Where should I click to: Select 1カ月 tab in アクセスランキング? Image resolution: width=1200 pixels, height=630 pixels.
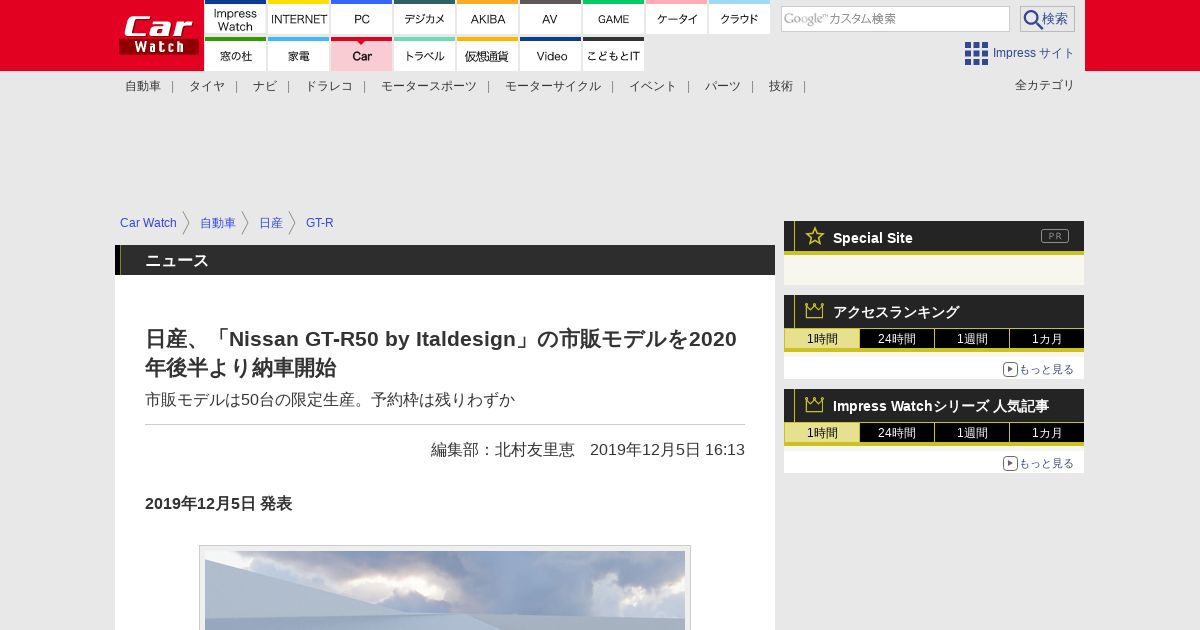[x=1047, y=339]
